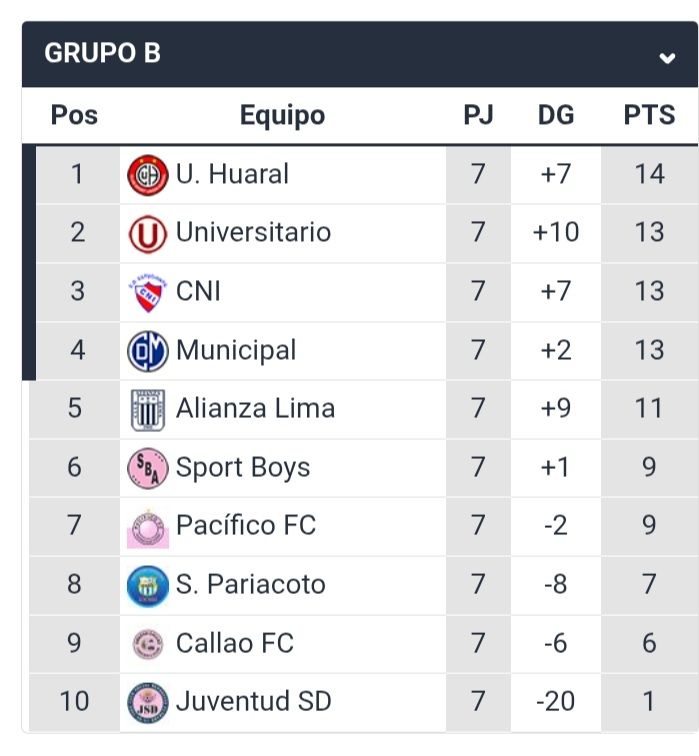Open the Universitario team link
699x756 pixels.
(x=253, y=233)
